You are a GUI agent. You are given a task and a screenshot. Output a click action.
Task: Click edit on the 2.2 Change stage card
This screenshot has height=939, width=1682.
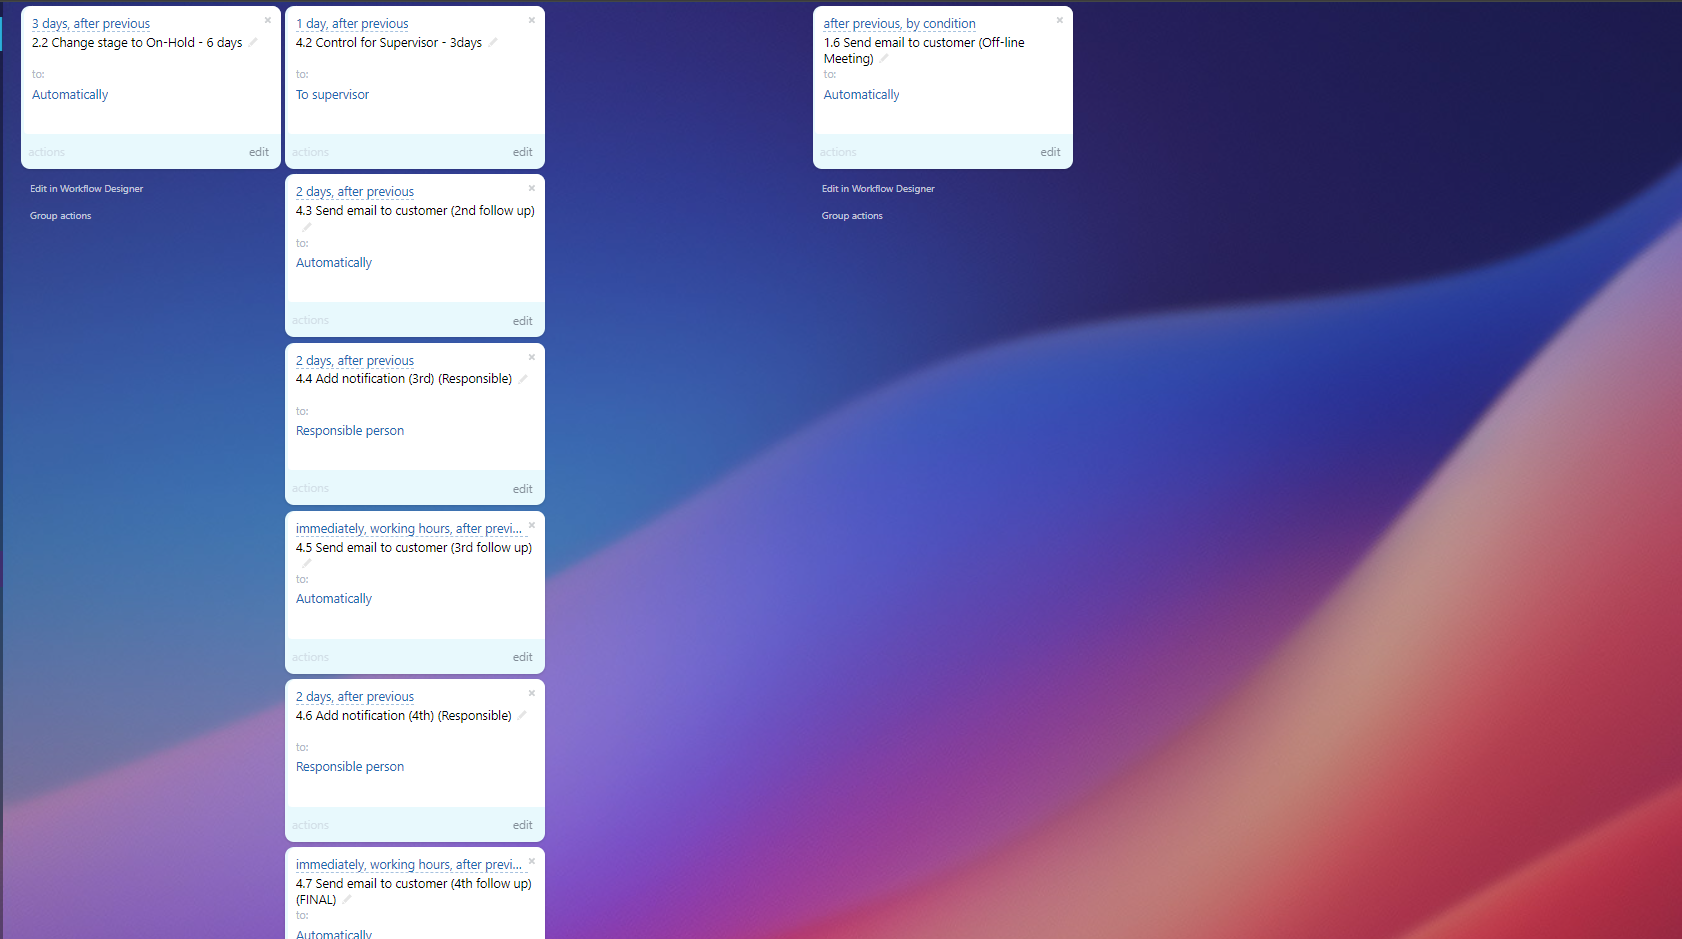pyautogui.click(x=258, y=152)
